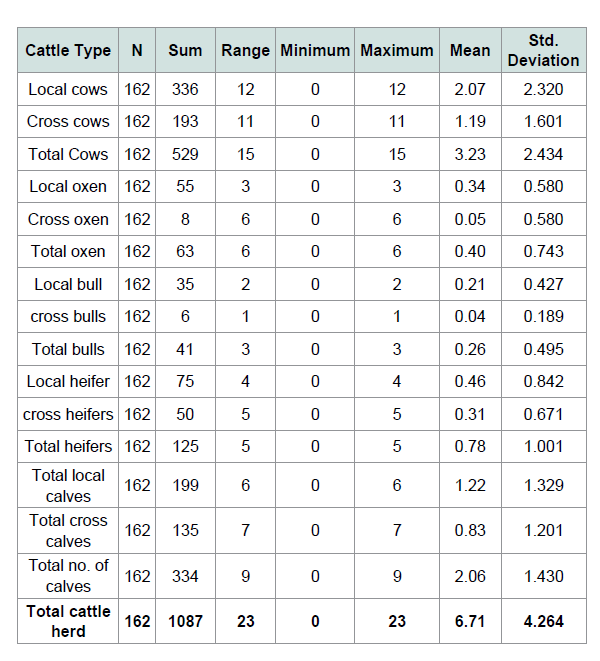This screenshot has width=600, height=661.
Task: Select the Minimum column header
Action: pyautogui.click(x=315, y=50)
